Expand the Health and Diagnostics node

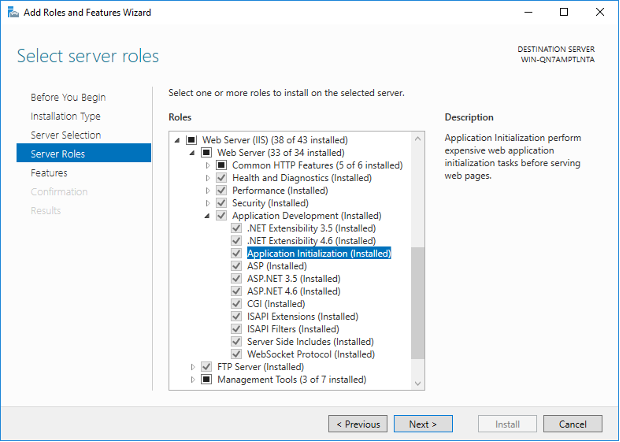tap(208, 178)
